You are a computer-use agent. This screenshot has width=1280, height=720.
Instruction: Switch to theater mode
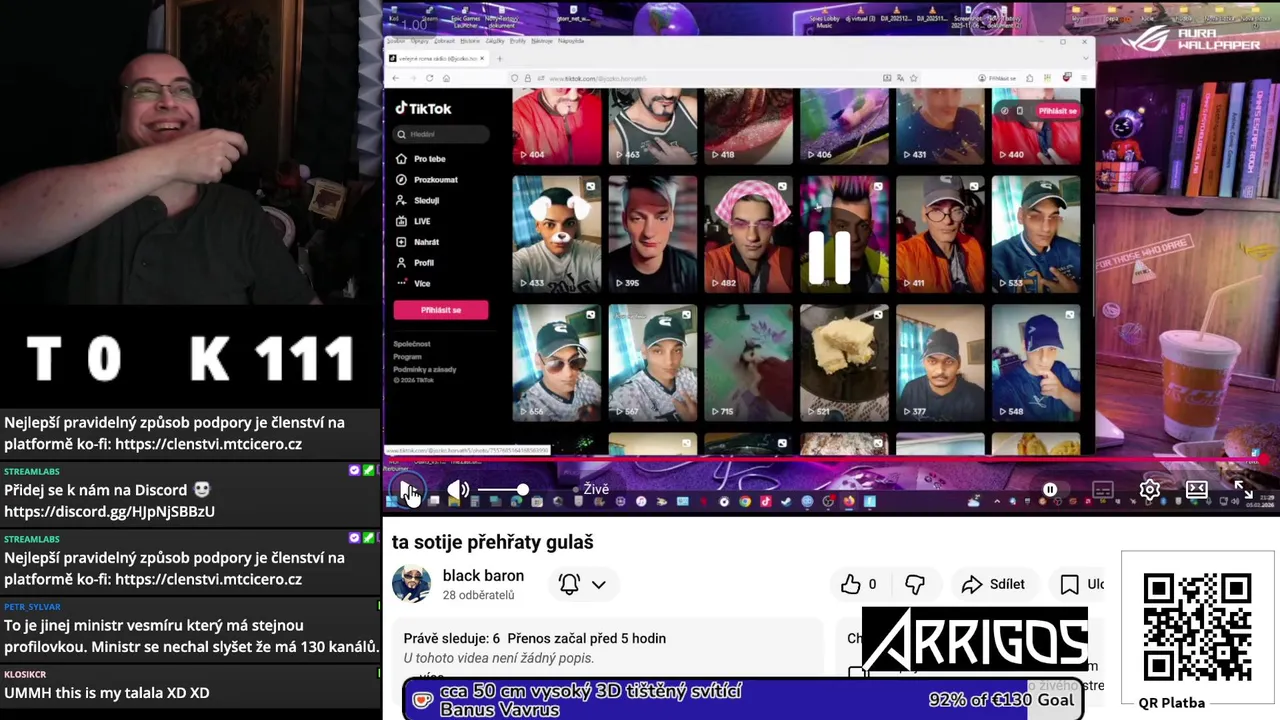1197,490
